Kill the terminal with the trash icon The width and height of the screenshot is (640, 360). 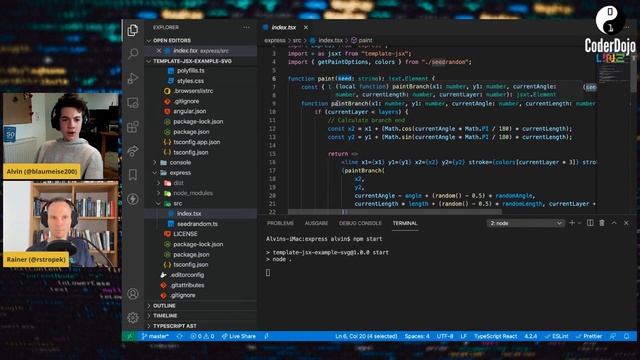(602, 223)
